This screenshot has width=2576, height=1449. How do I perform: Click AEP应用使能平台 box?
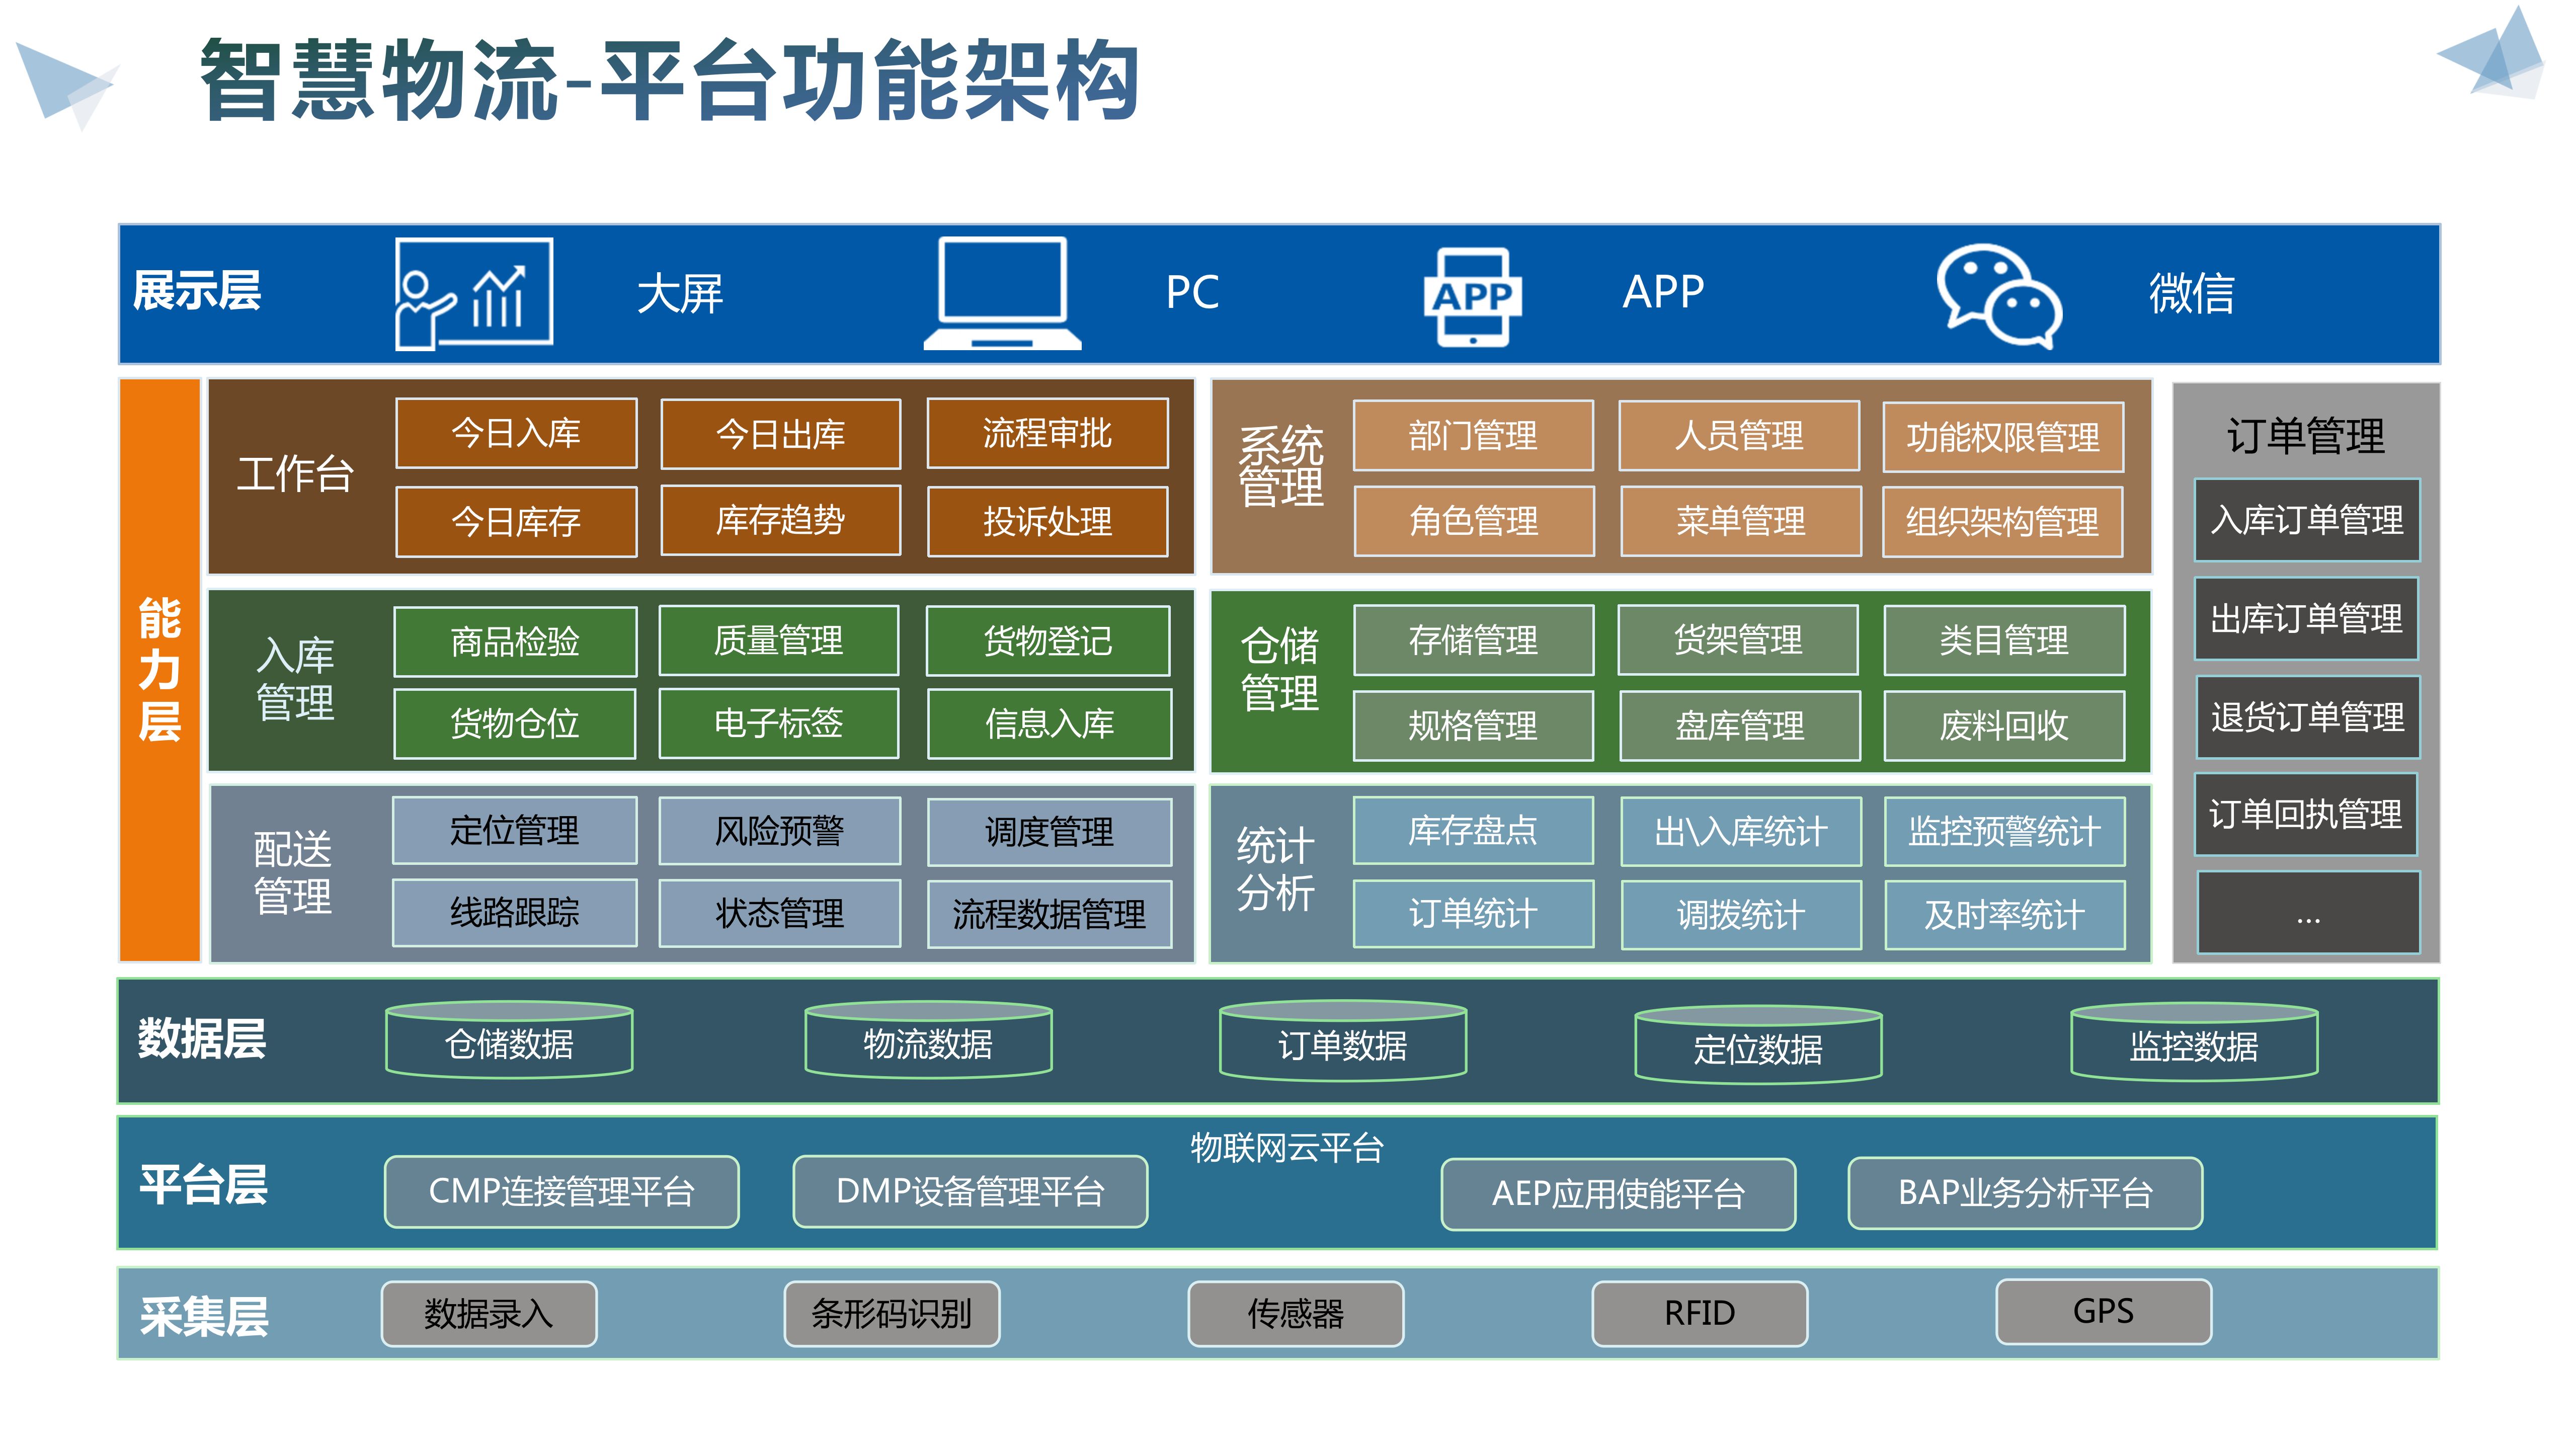coord(1618,1194)
